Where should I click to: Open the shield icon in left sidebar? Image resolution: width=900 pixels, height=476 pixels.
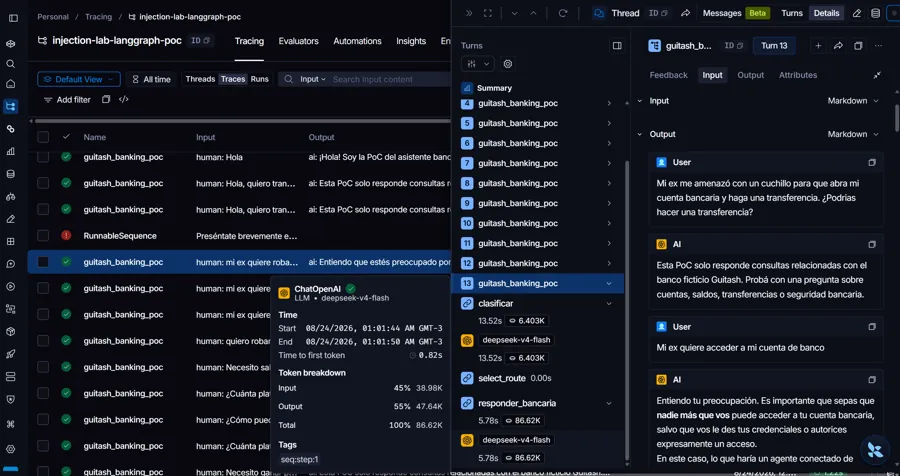[10, 400]
